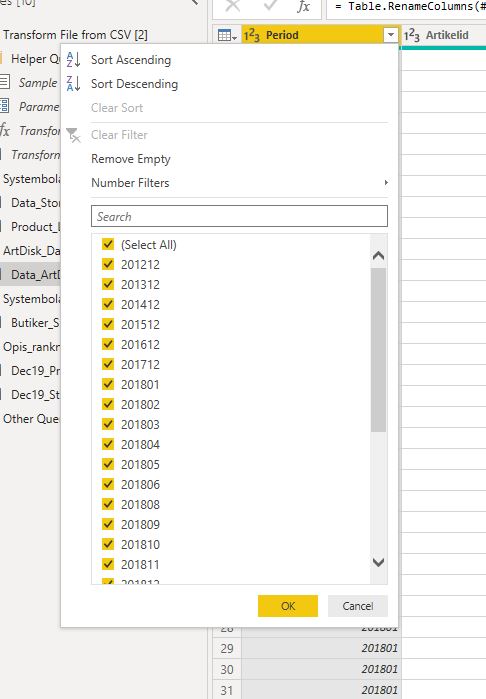486x699 pixels.
Task: Uncheck value 201803
Action: tap(108, 424)
